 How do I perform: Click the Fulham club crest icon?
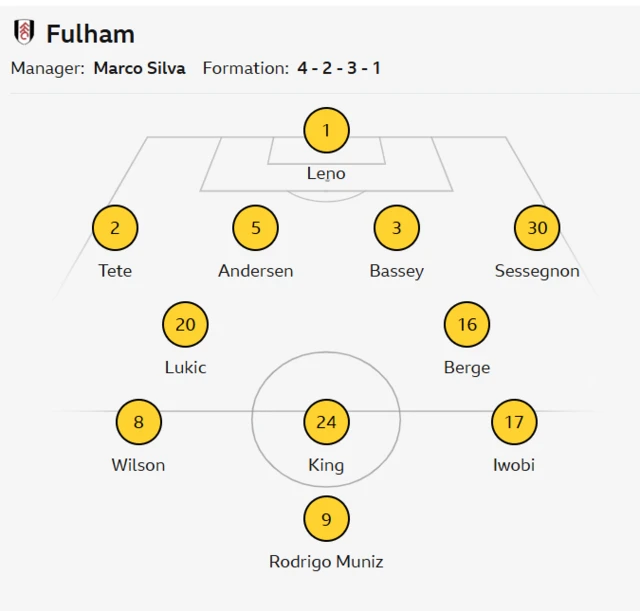[23, 33]
